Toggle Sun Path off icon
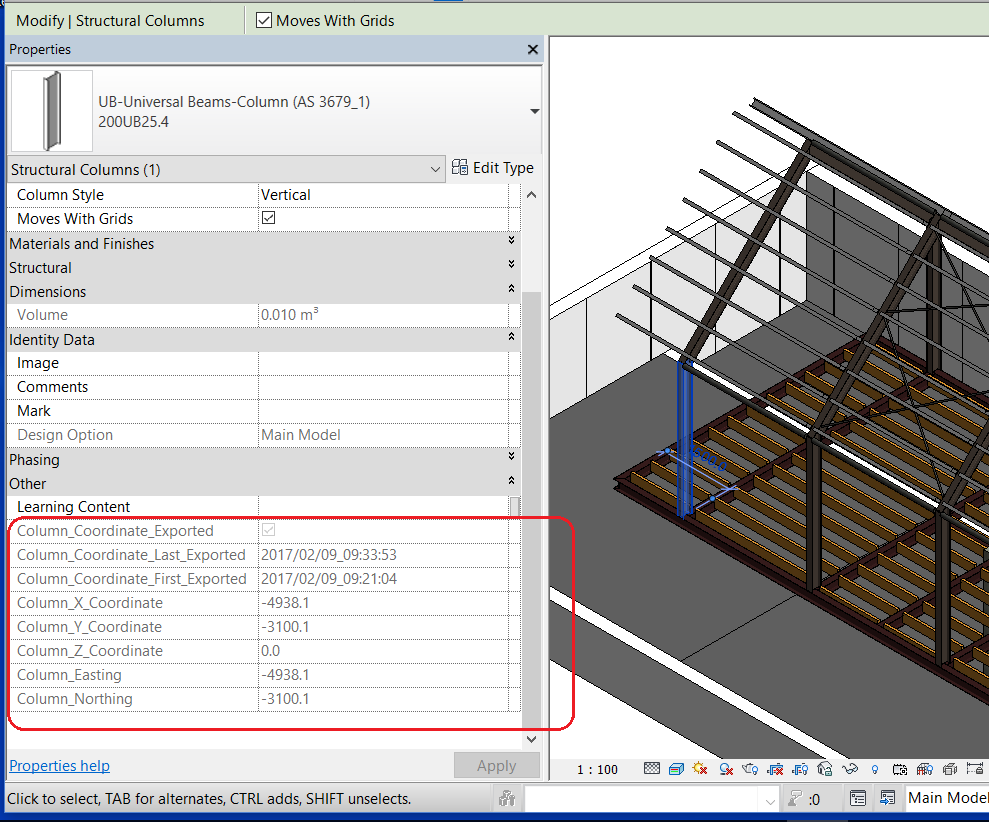Screen dimensions: 989x822 700,769
